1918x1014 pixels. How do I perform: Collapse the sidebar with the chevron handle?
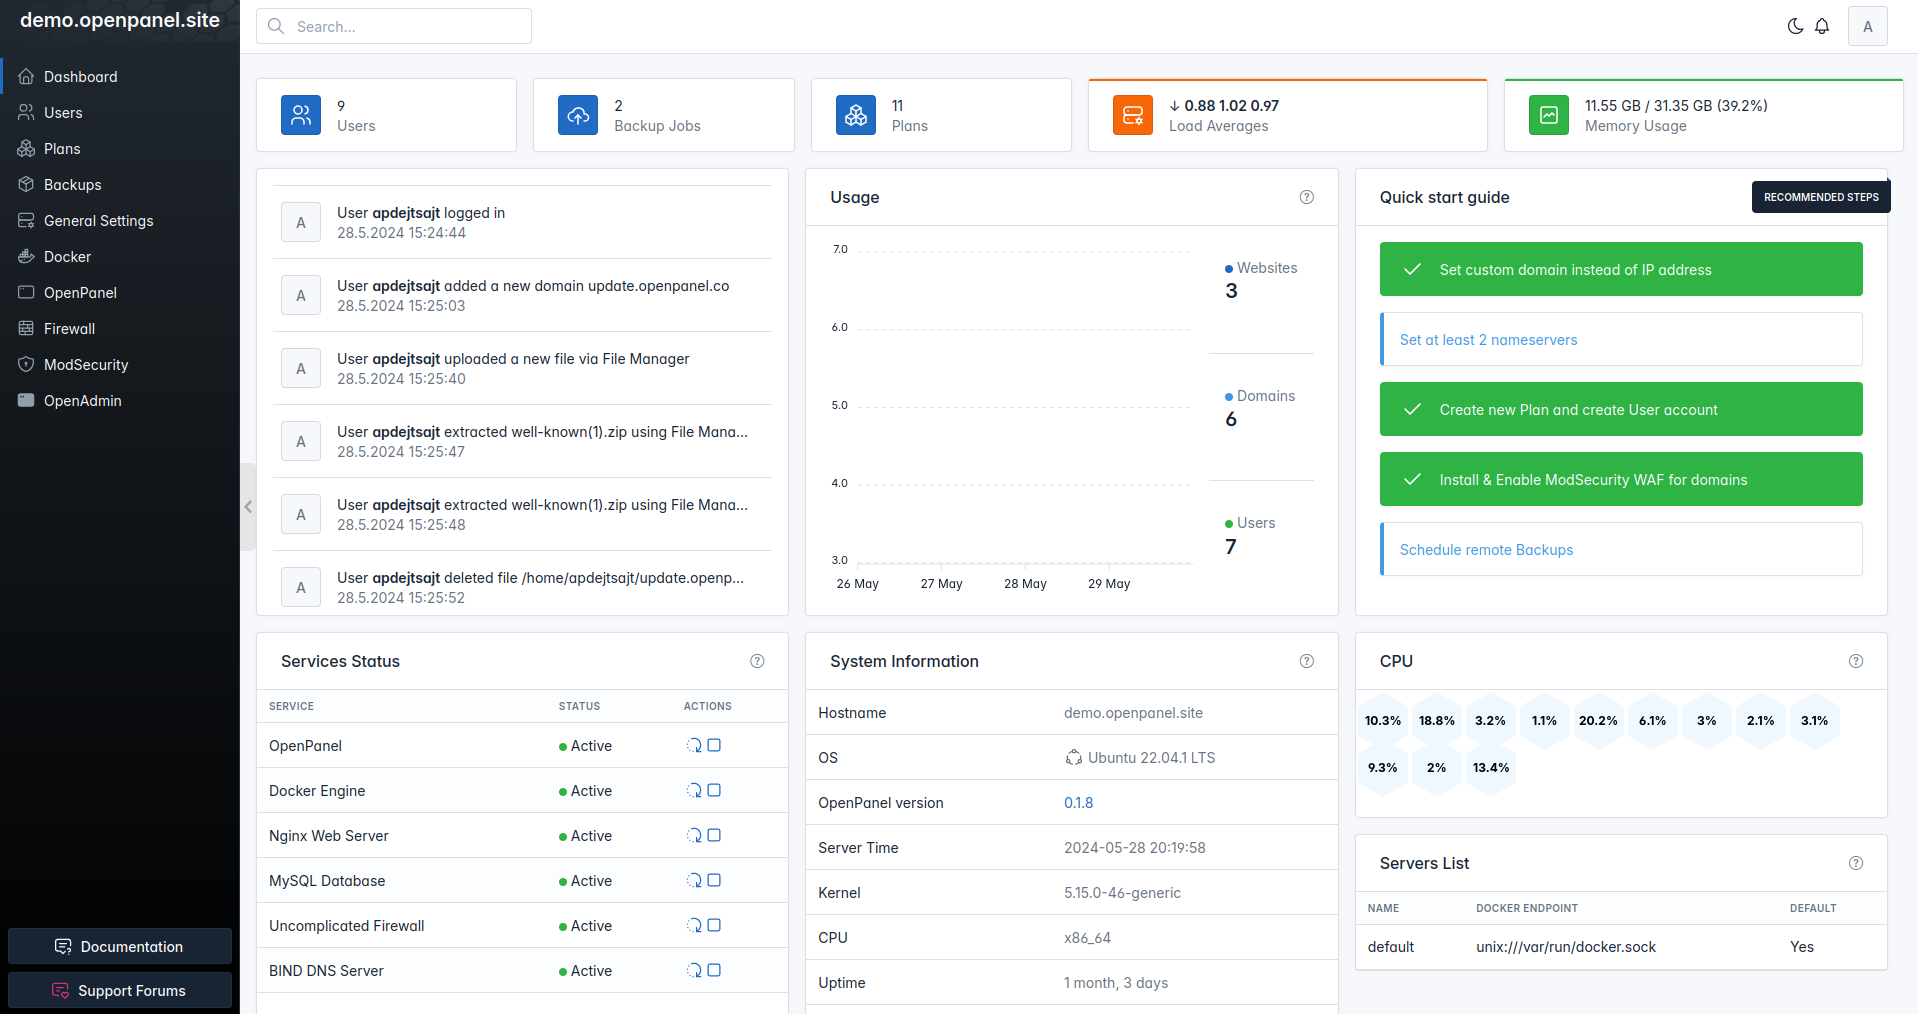click(248, 507)
